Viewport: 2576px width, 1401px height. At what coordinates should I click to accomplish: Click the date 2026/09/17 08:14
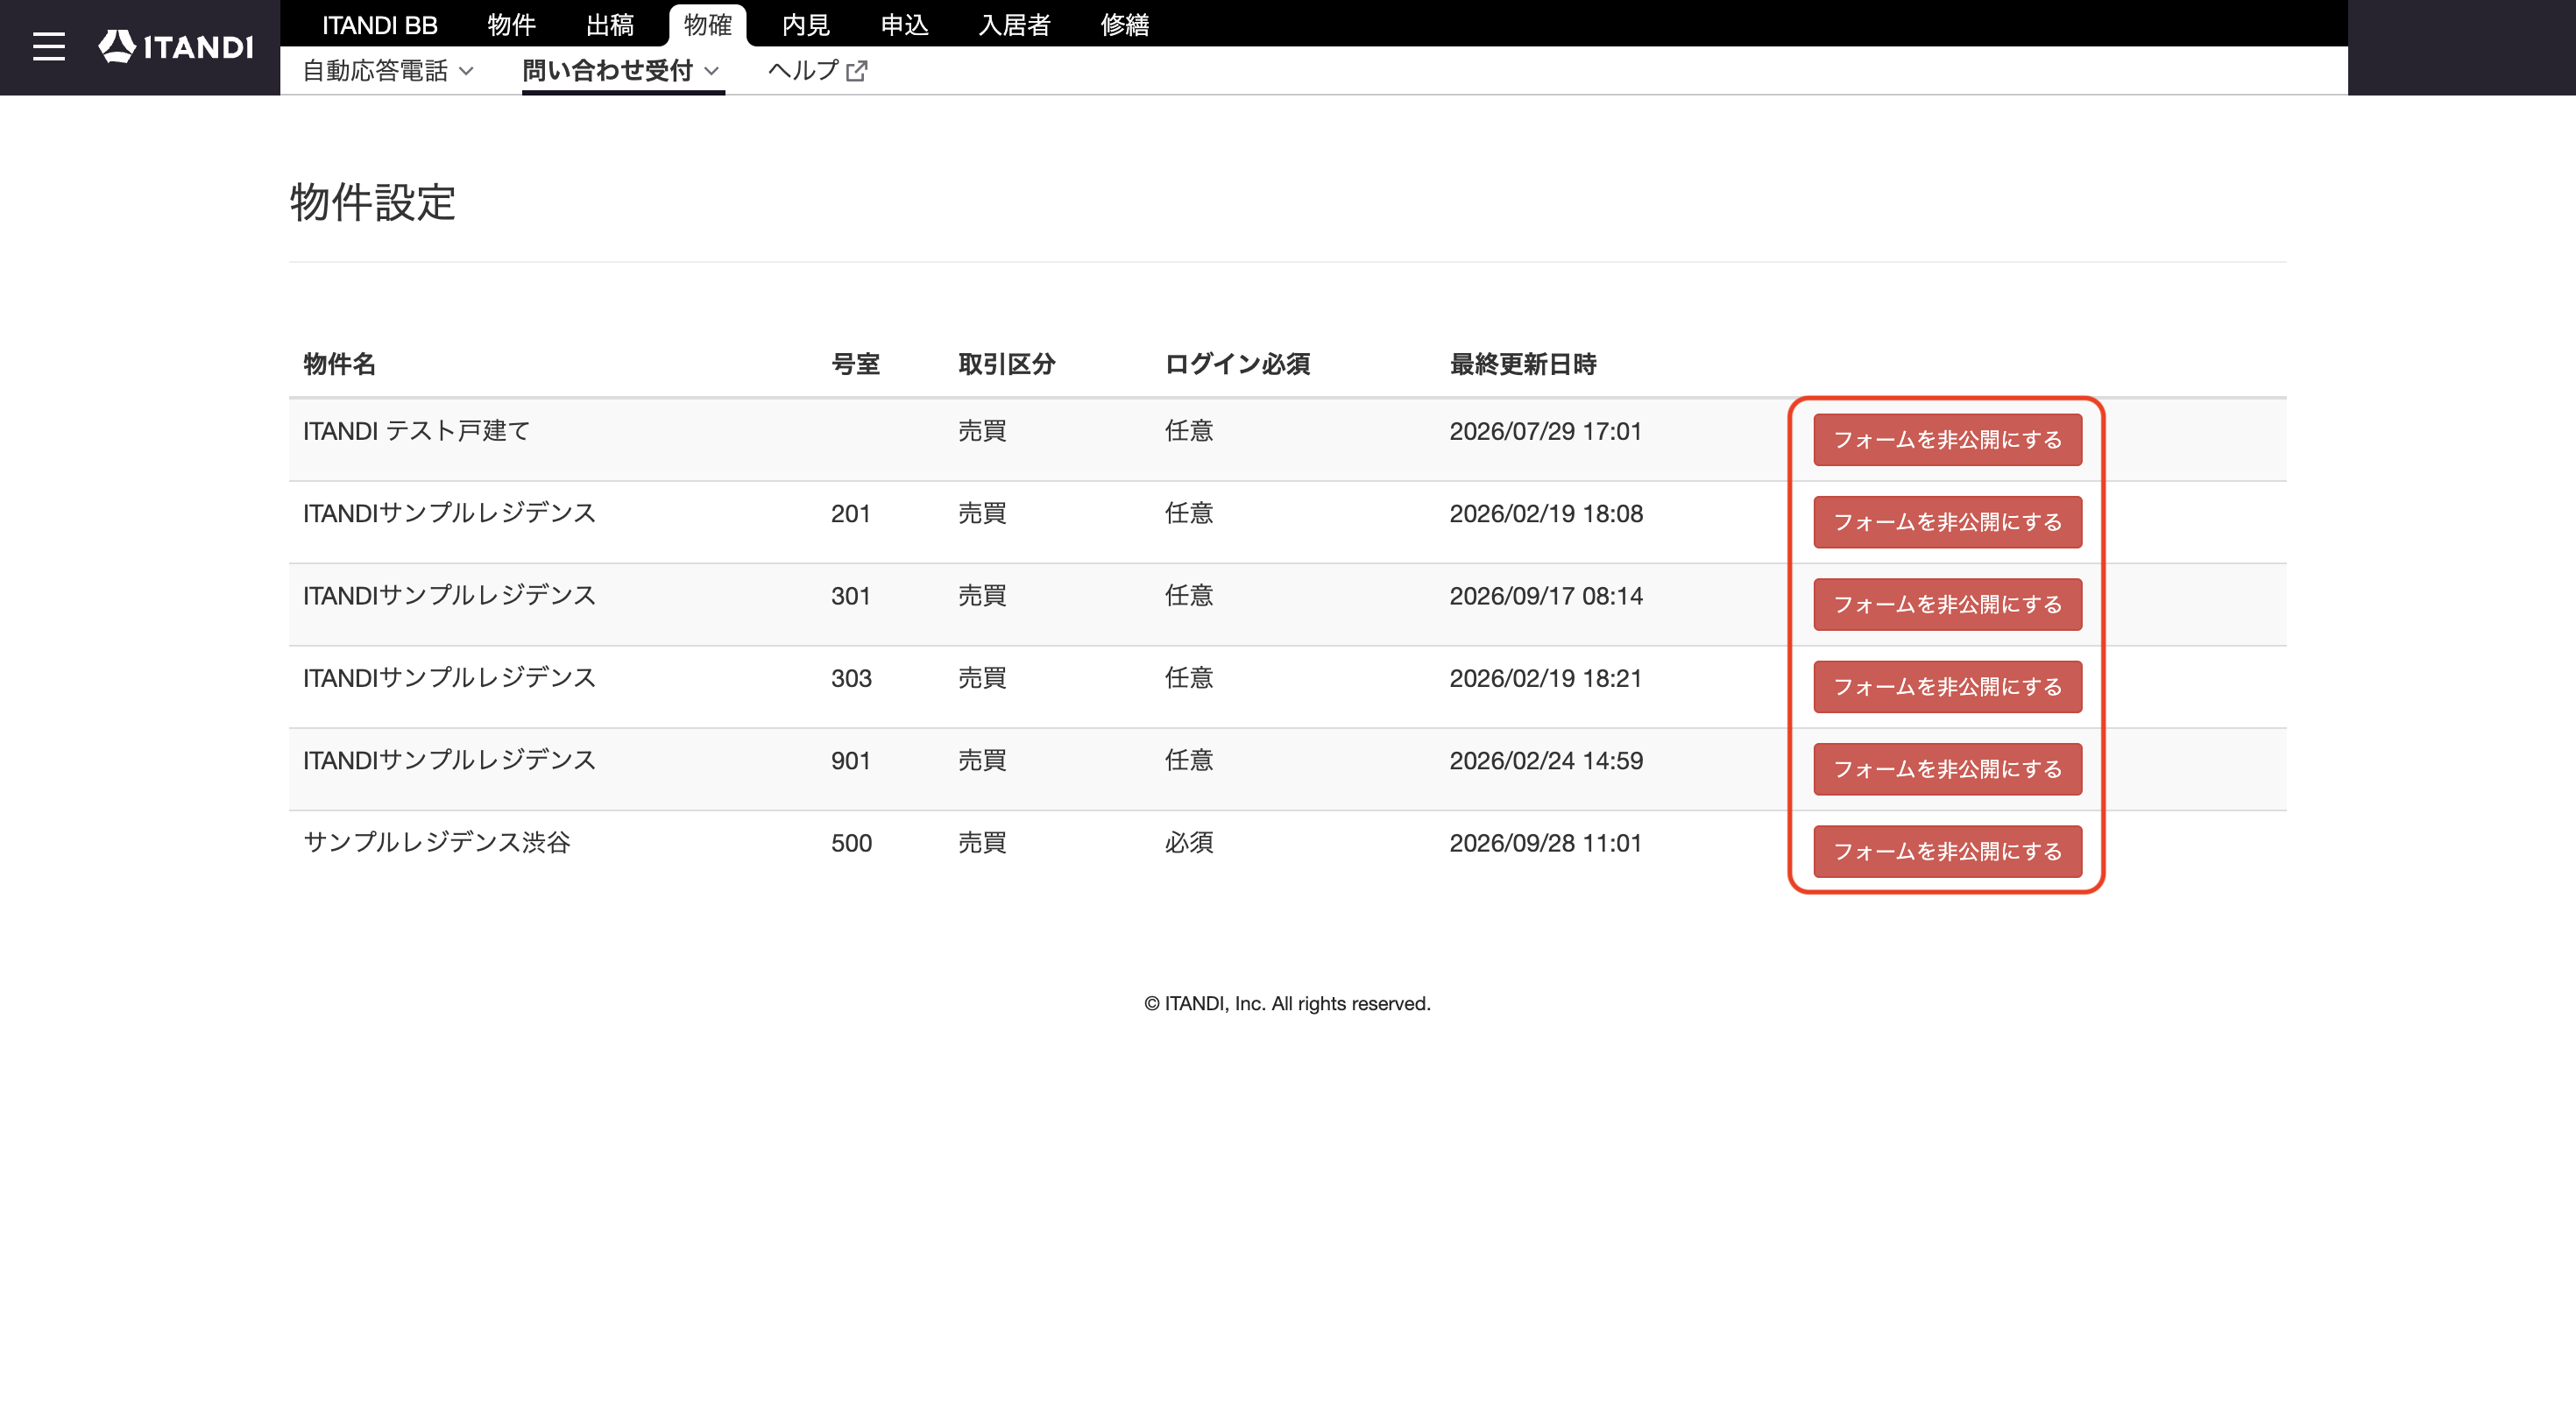(1546, 596)
